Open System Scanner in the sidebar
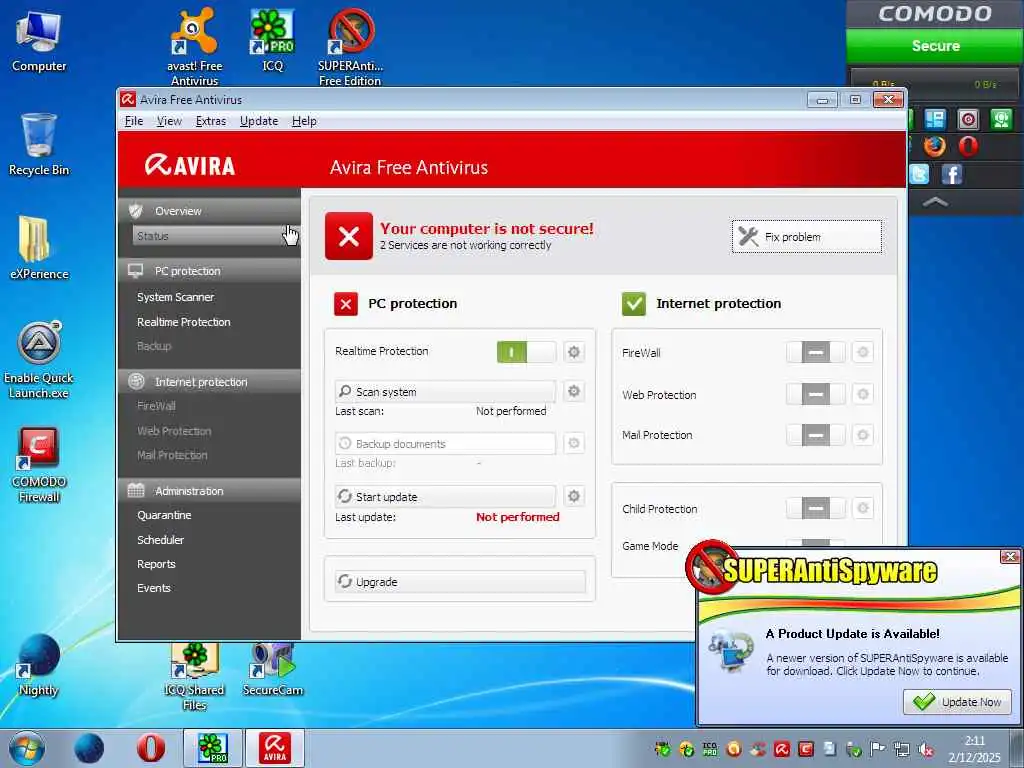This screenshot has width=1024, height=768. (x=175, y=297)
